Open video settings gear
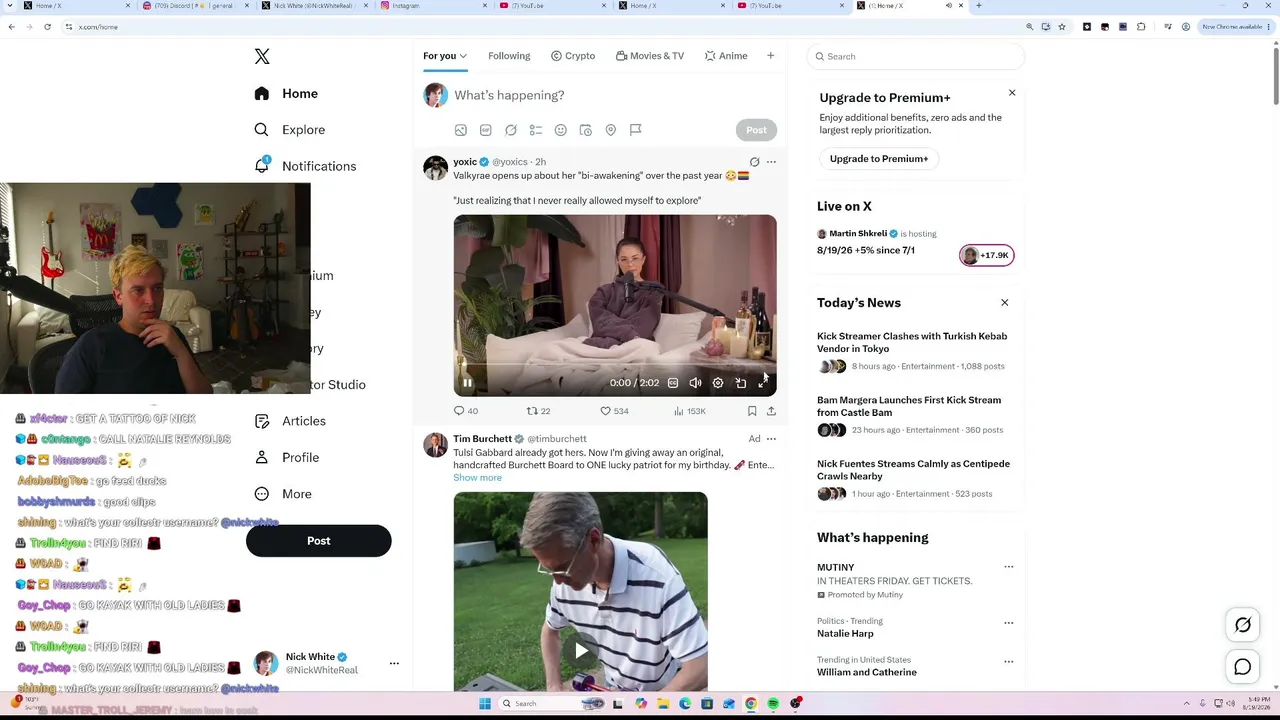This screenshot has height=720, width=1280. [x=718, y=383]
